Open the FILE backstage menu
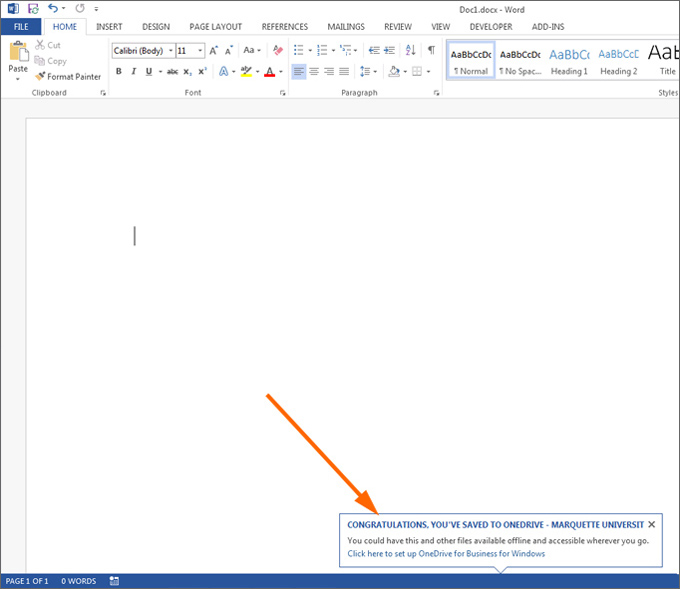The width and height of the screenshot is (680, 589). tap(20, 27)
